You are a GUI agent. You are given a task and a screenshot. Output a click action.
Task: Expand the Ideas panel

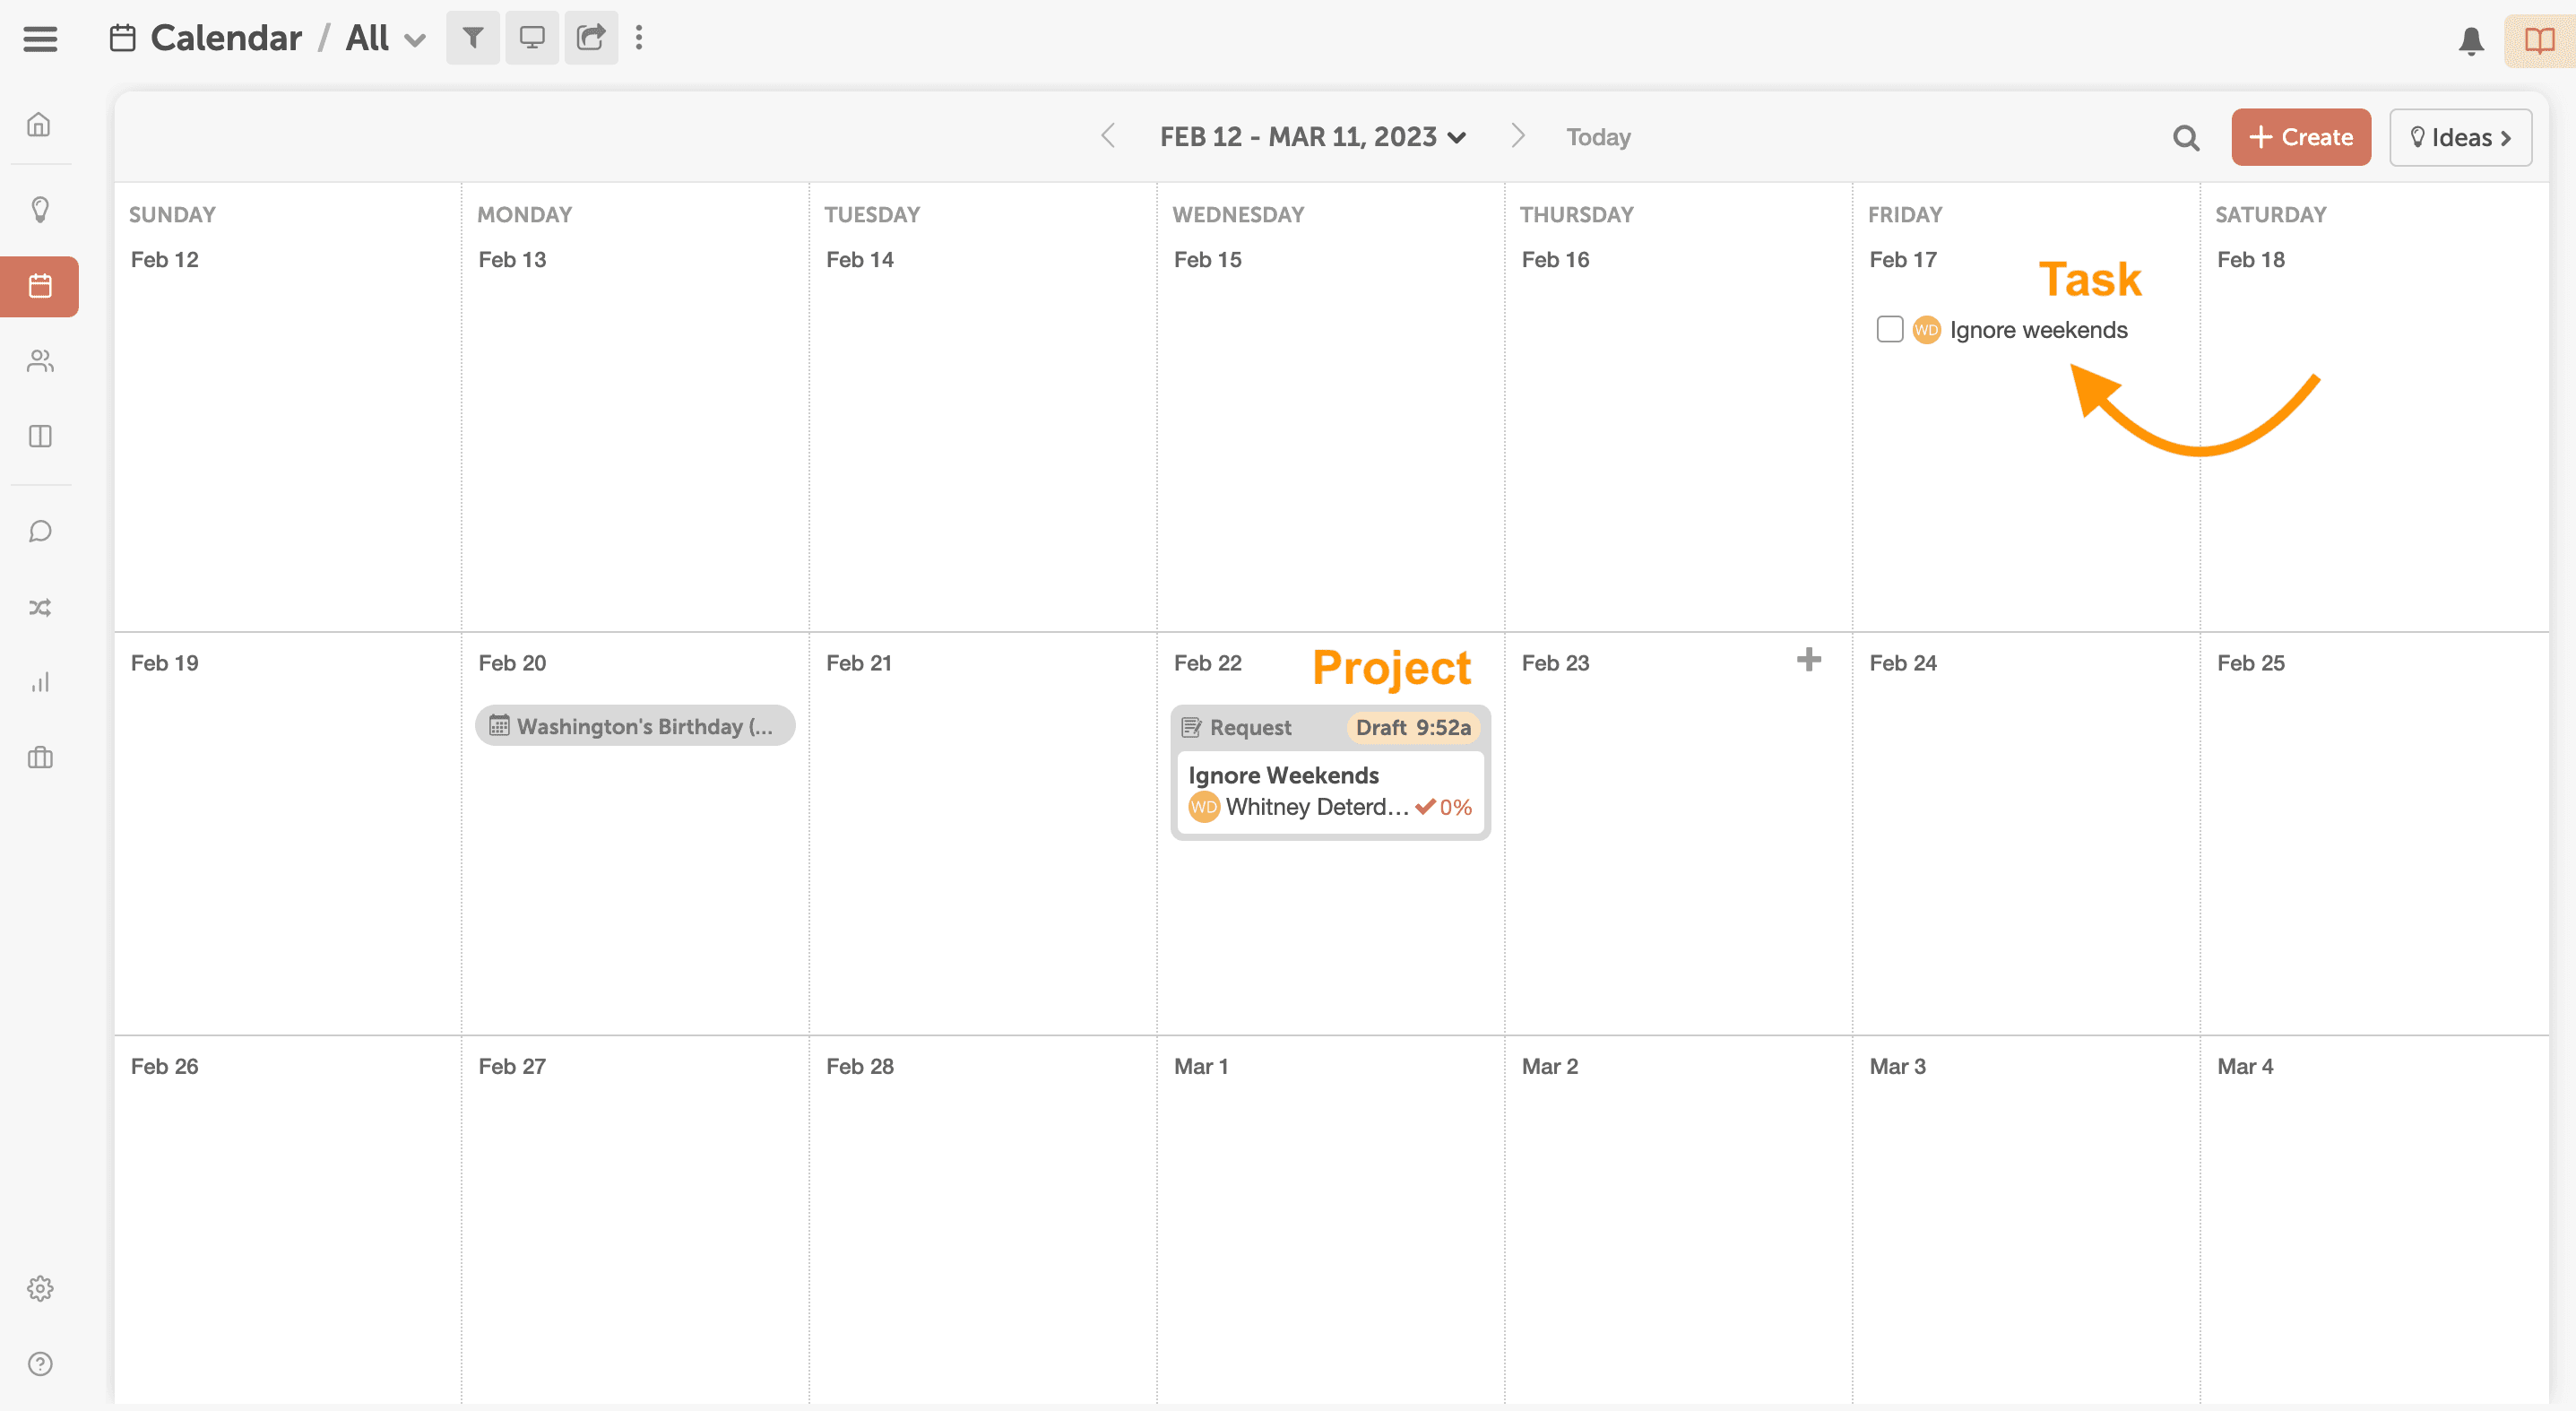2460,137
